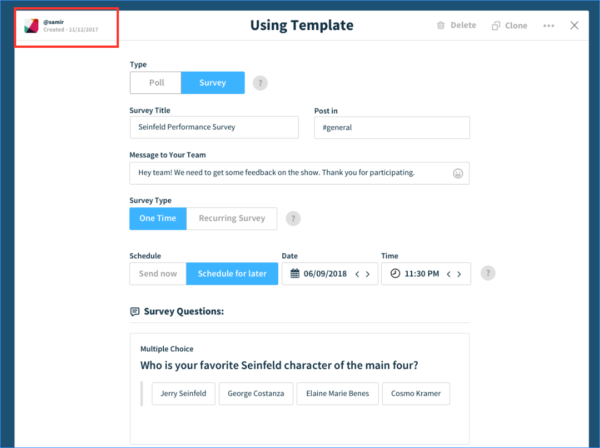The image size is (600, 448).
Task: Close the Using Template dialog
Action: point(574,25)
